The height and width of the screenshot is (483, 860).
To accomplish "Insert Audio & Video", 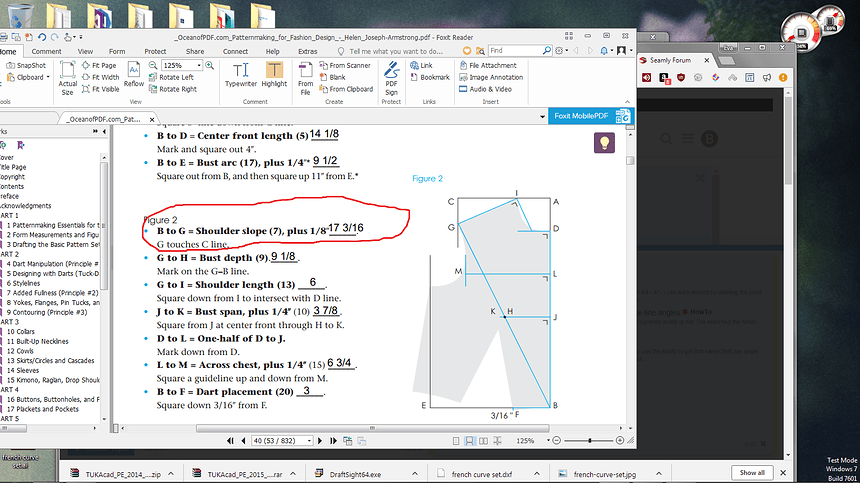I will click(485, 89).
